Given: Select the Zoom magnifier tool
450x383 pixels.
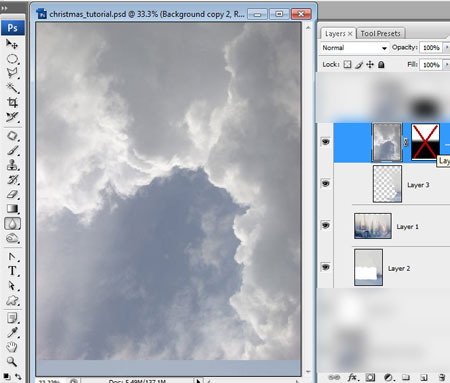Looking at the screenshot, I should (12, 362).
